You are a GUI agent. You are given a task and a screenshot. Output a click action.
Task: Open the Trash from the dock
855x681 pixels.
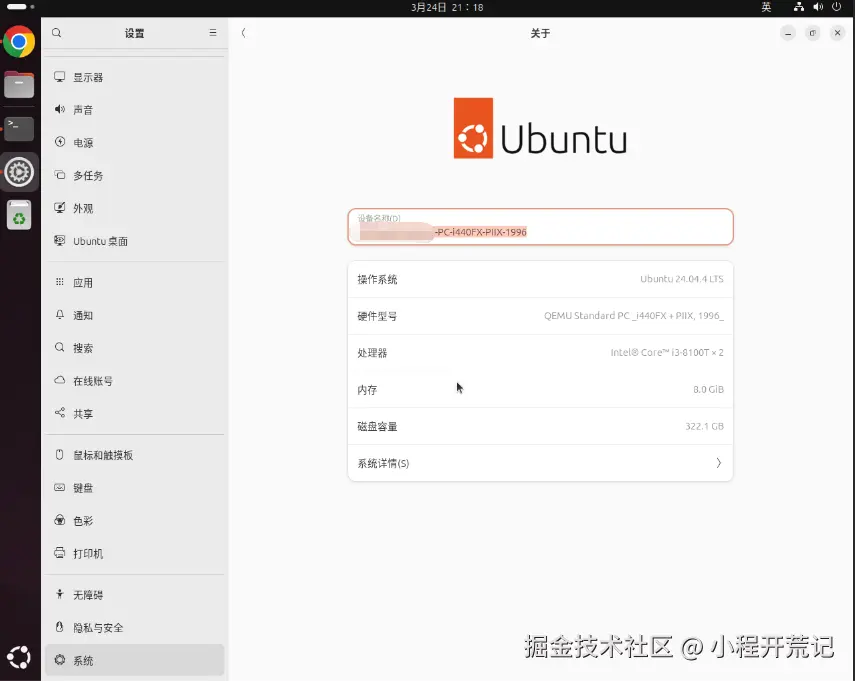point(19,215)
